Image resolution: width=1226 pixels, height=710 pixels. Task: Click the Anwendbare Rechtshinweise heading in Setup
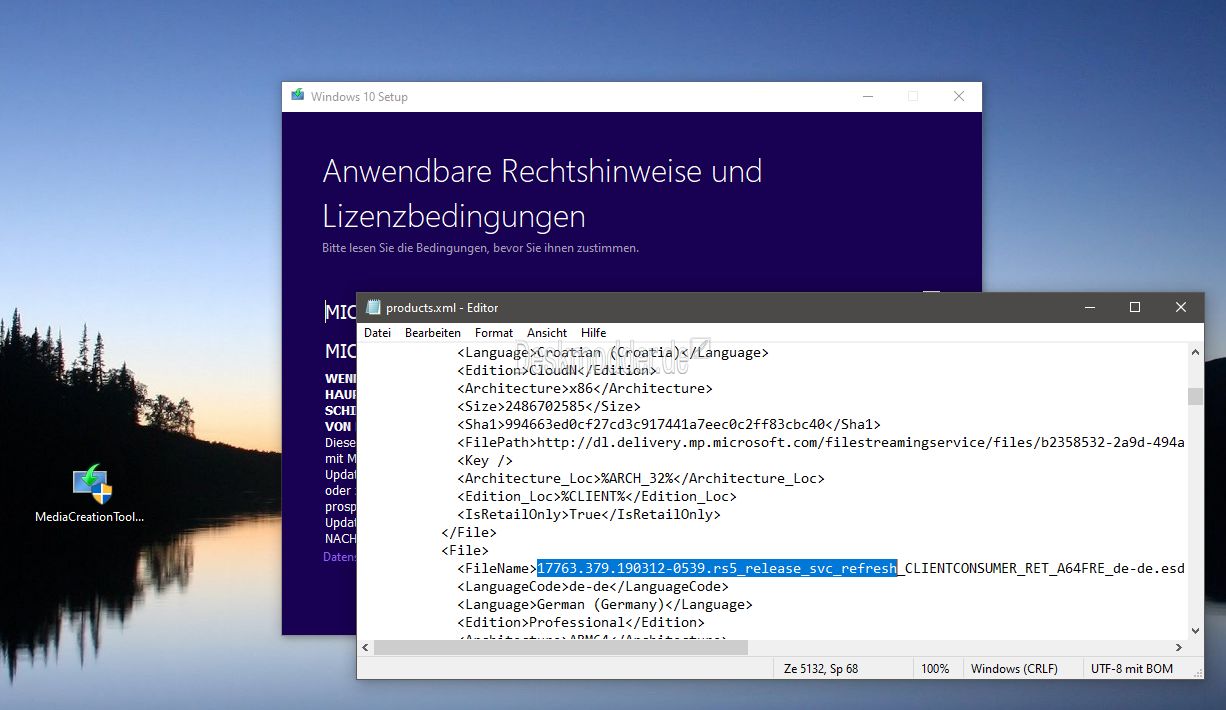pyautogui.click(x=542, y=193)
